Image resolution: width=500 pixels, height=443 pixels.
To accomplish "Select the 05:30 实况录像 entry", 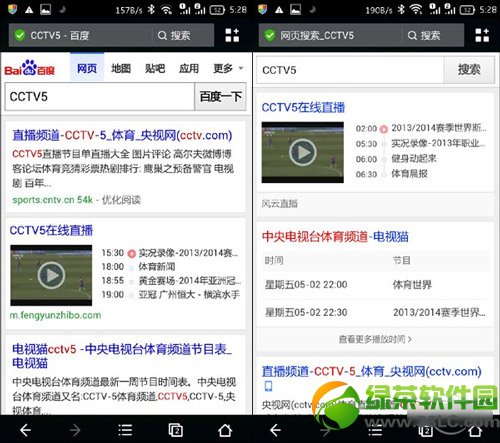I will 420,143.
